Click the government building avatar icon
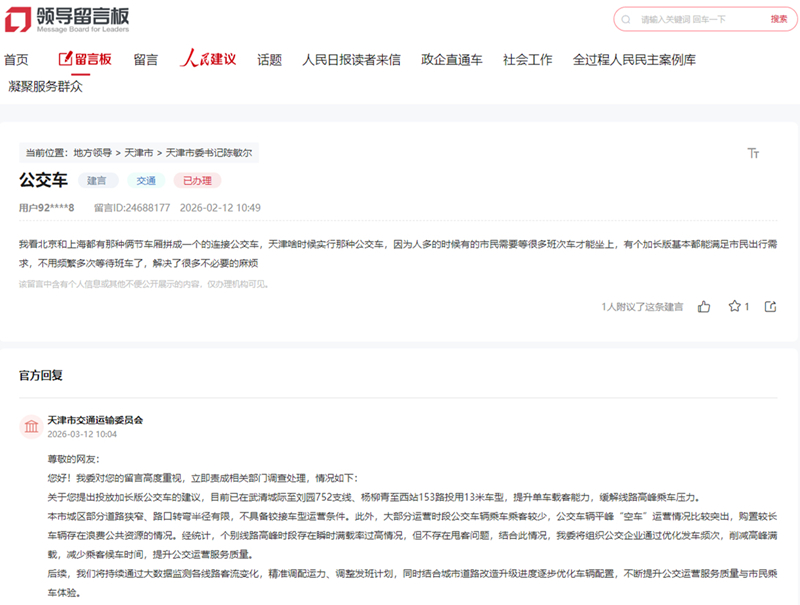This screenshot has height=605, width=800. coord(31,426)
